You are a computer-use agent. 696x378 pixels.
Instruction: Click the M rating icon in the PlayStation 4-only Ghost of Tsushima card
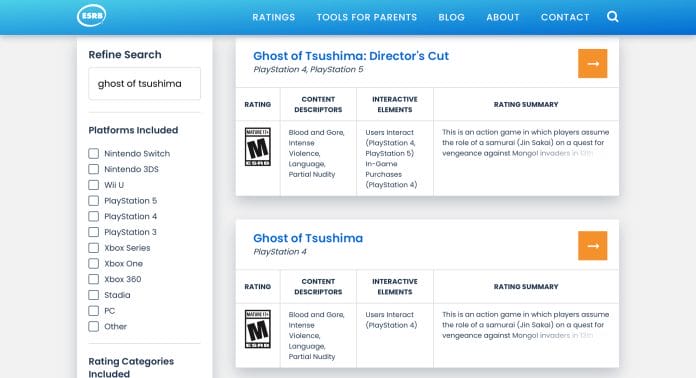point(257,329)
